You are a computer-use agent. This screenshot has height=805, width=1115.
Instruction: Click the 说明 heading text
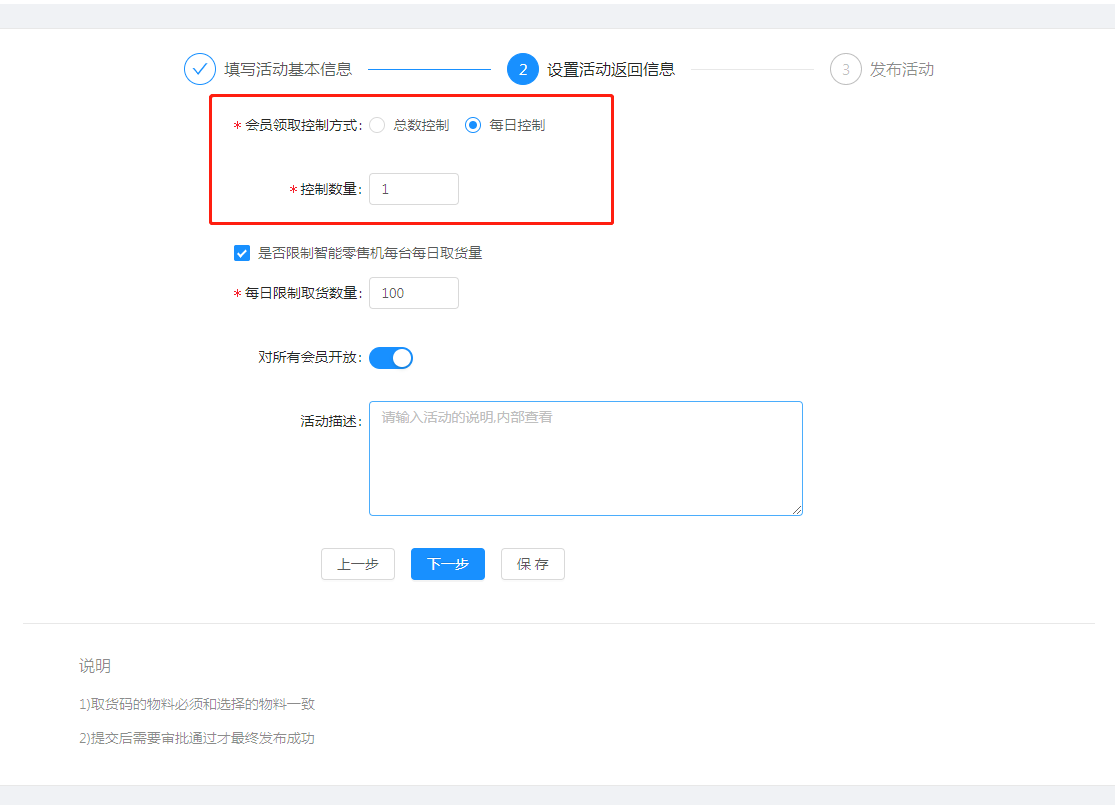point(95,666)
